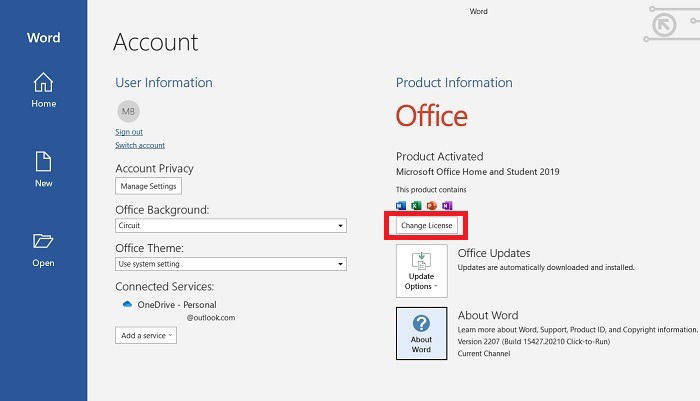Click the back arrow circle icon at top right
This screenshot has width=700, height=401.
click(x=664, y=25)
